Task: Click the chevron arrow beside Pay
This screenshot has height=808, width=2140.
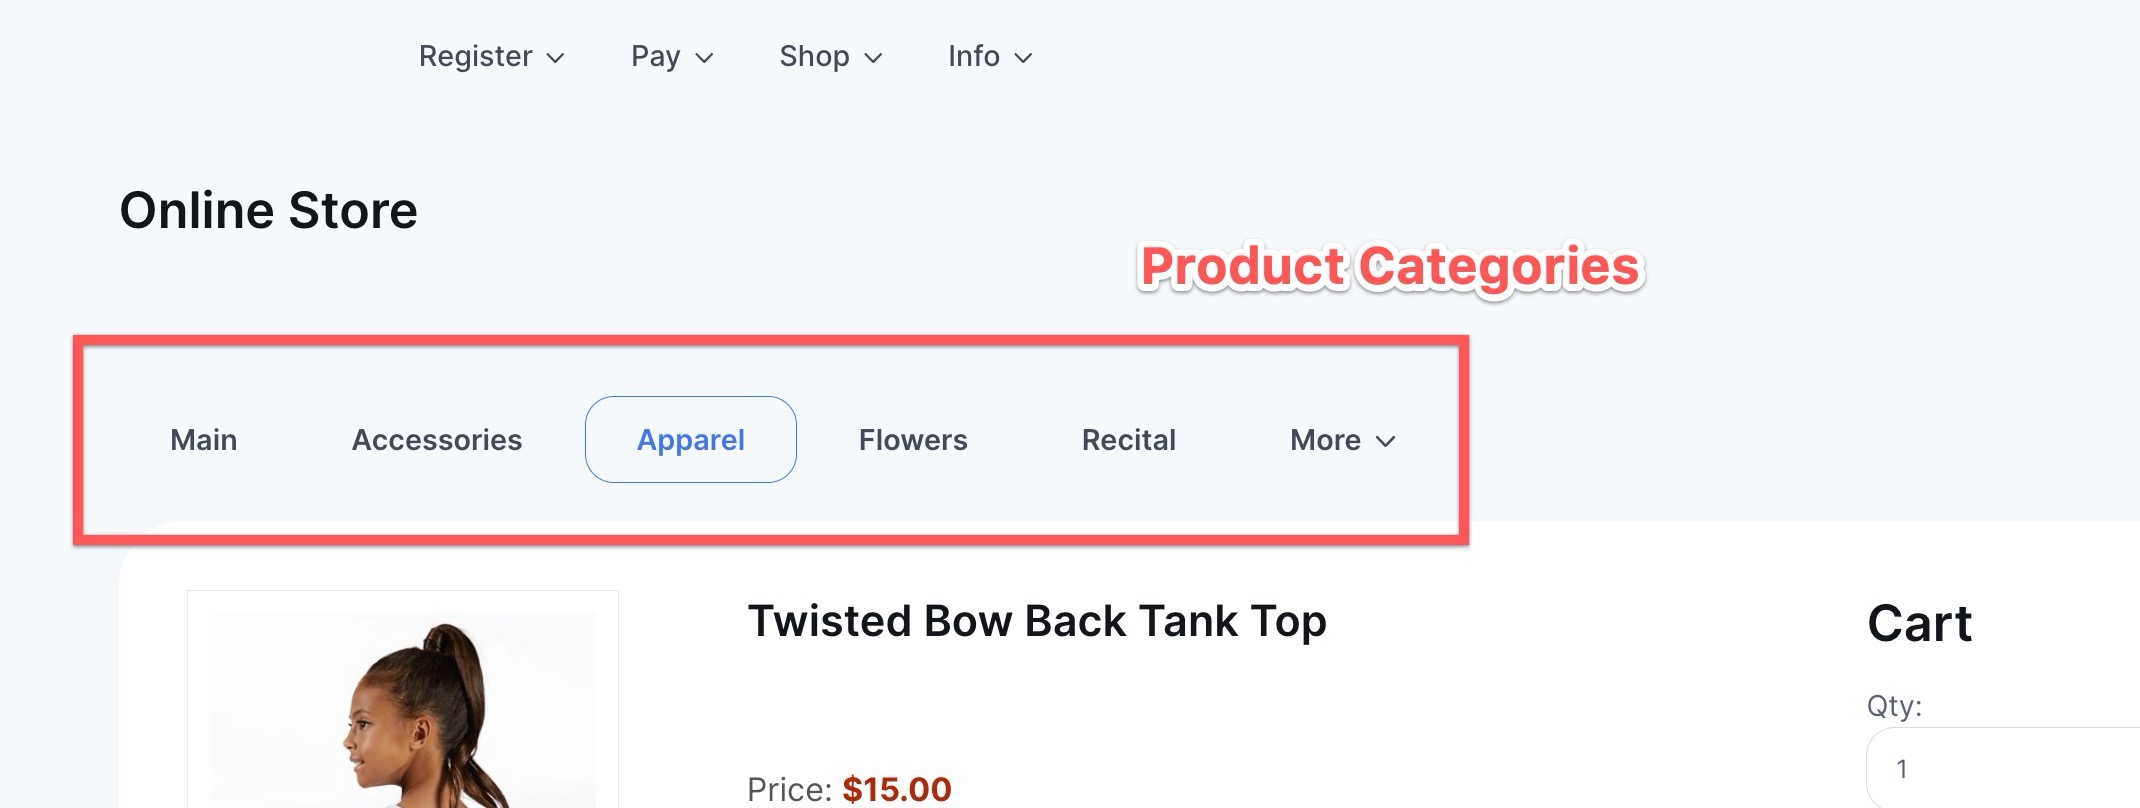Action: click(704, 58)
